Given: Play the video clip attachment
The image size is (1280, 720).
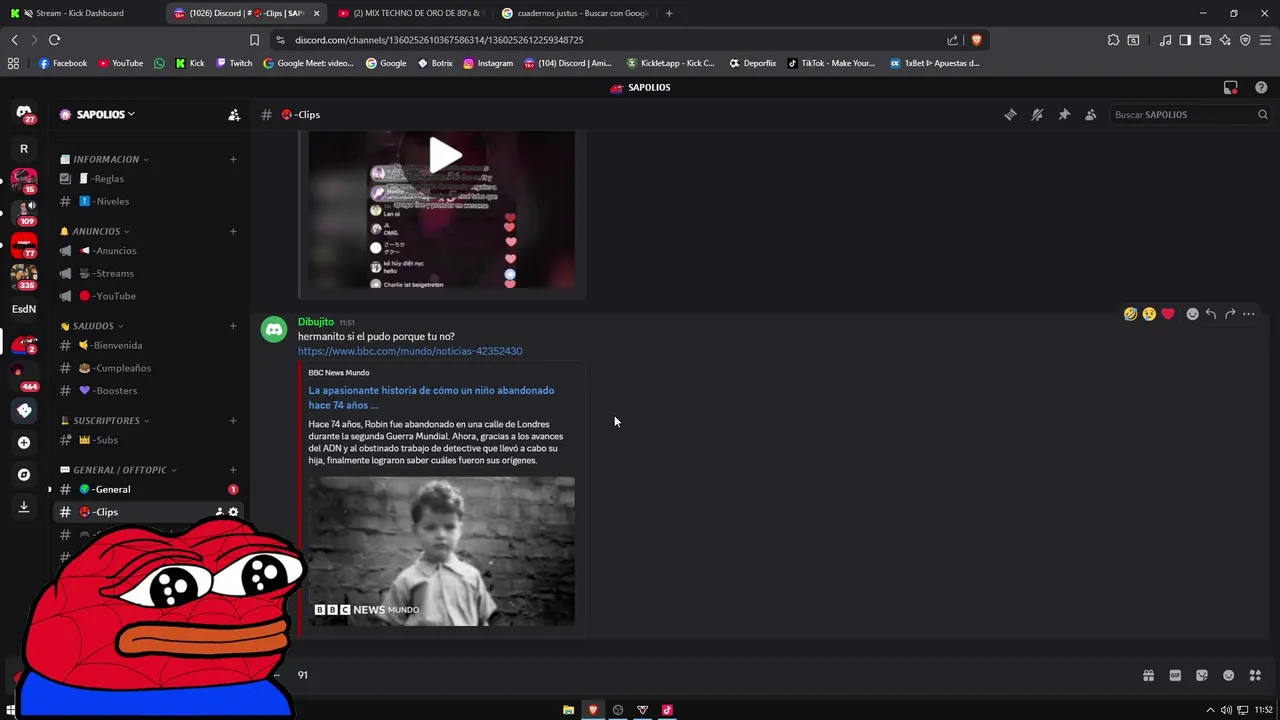Looking at the screenshot, I should coord(445,155).
